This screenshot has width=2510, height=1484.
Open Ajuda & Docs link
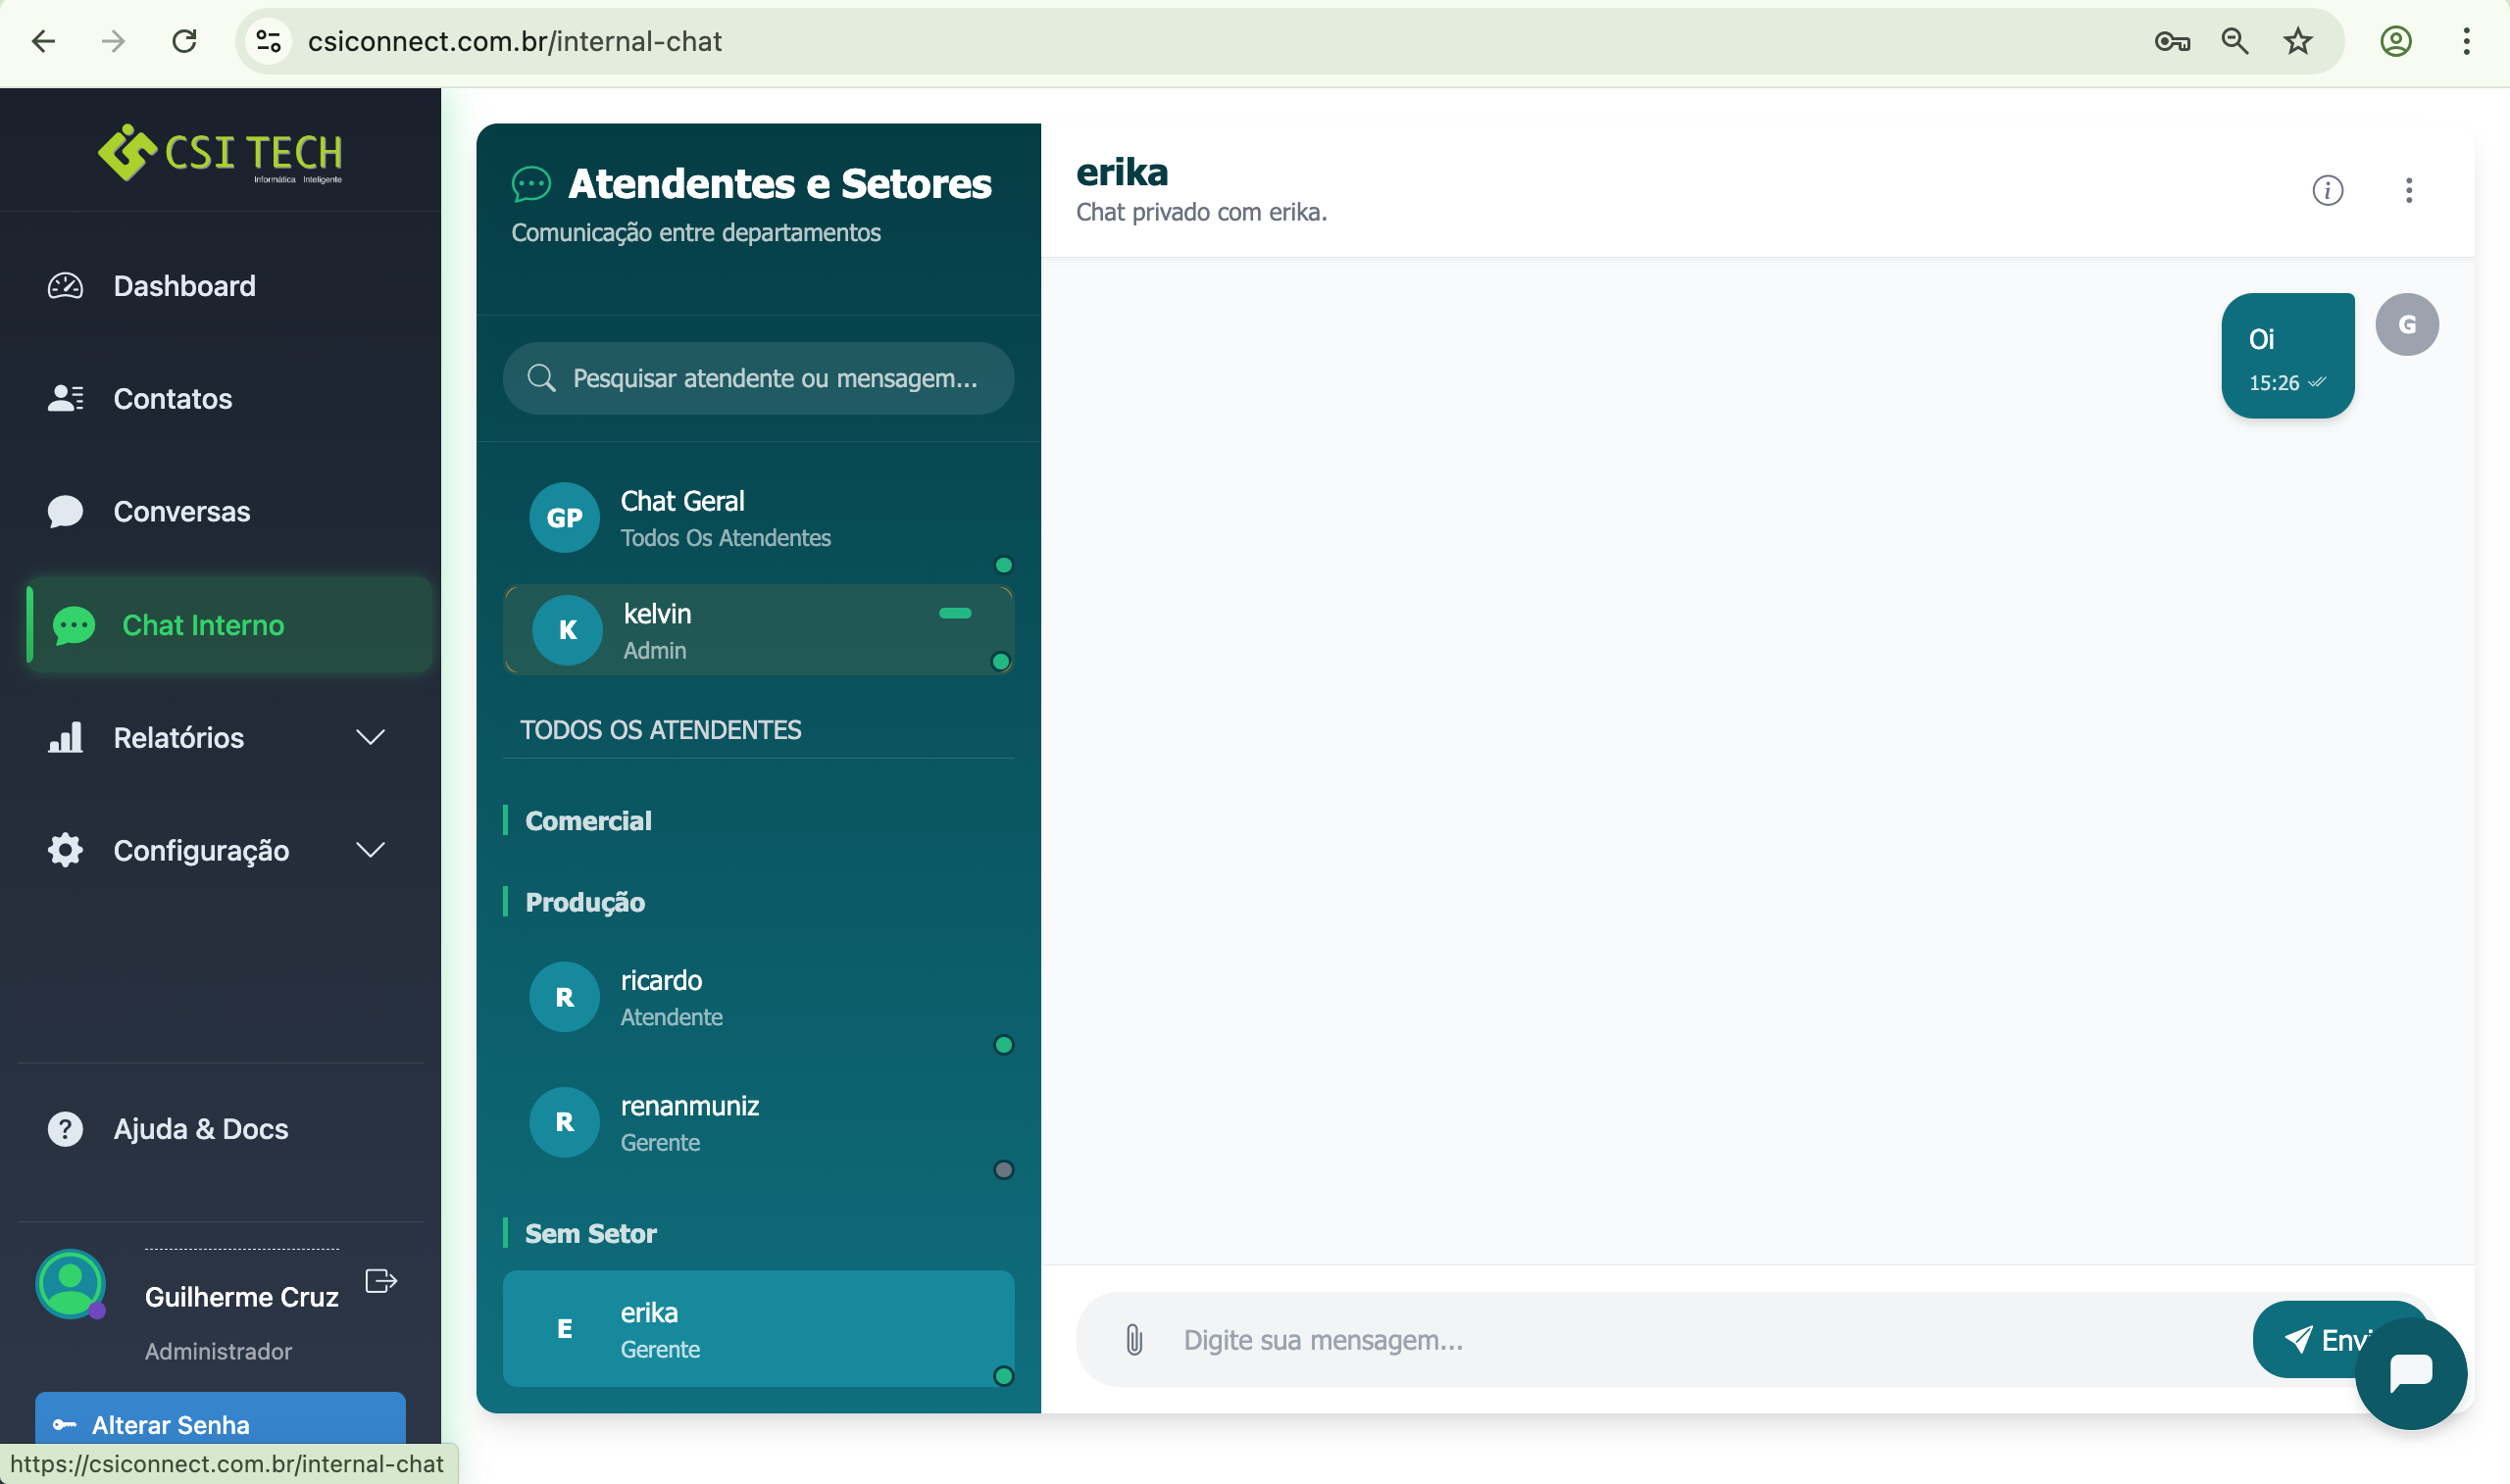[200, 1129]
